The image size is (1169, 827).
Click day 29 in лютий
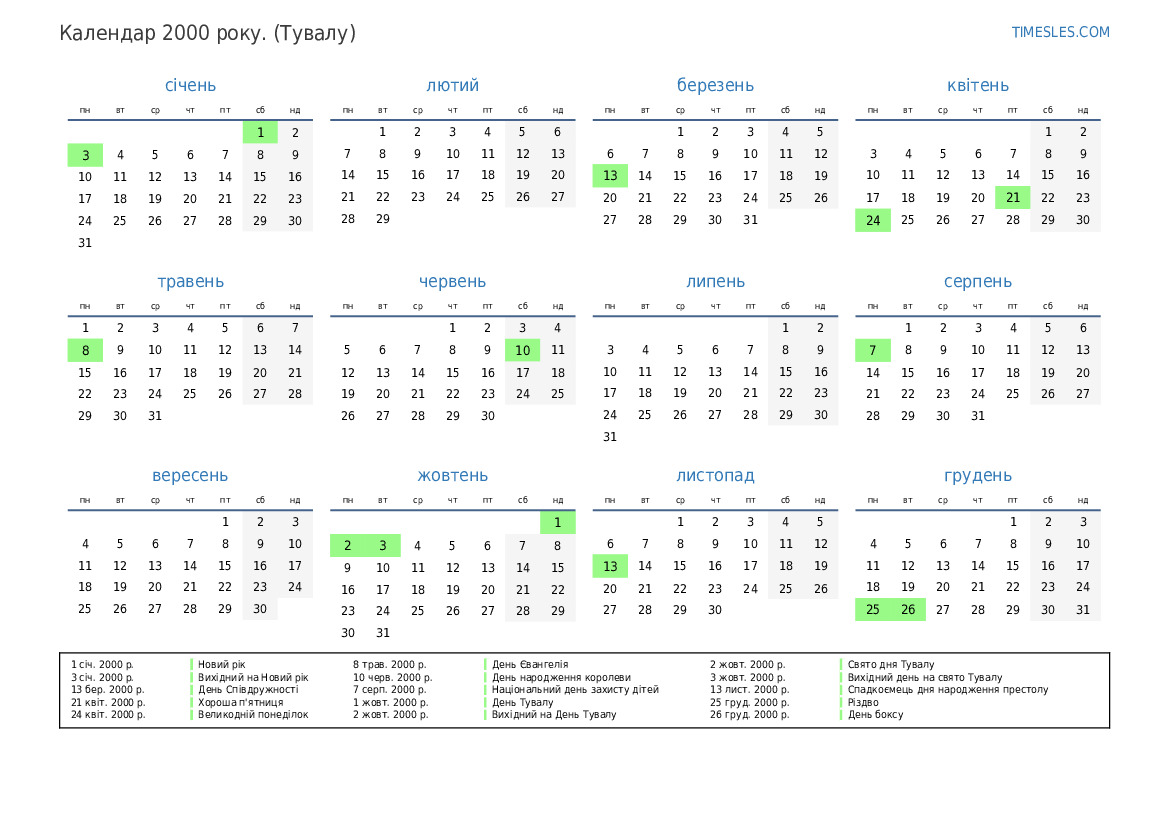(x=382, y=218)
